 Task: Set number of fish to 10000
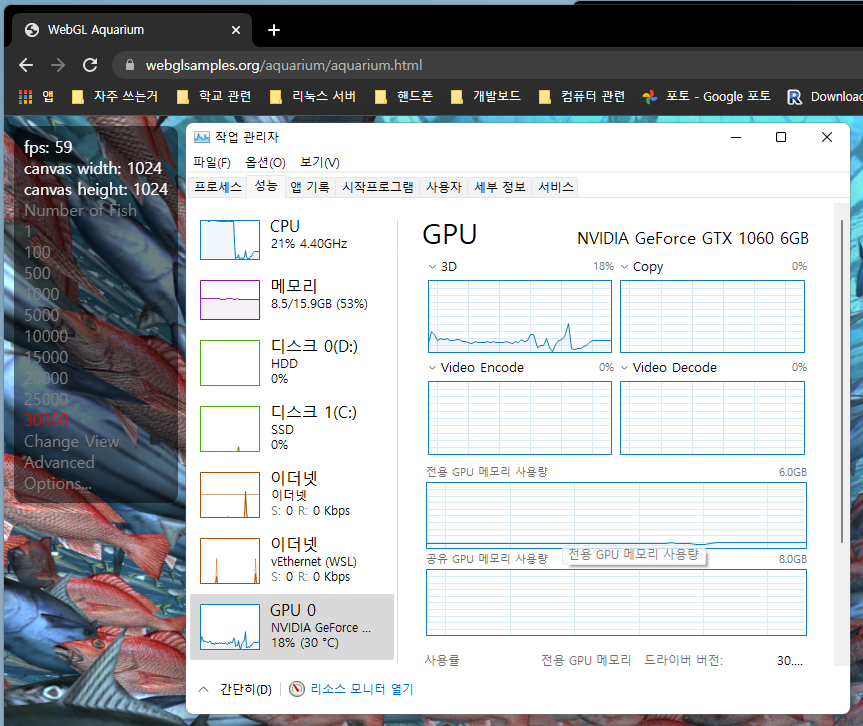(46, 336)
